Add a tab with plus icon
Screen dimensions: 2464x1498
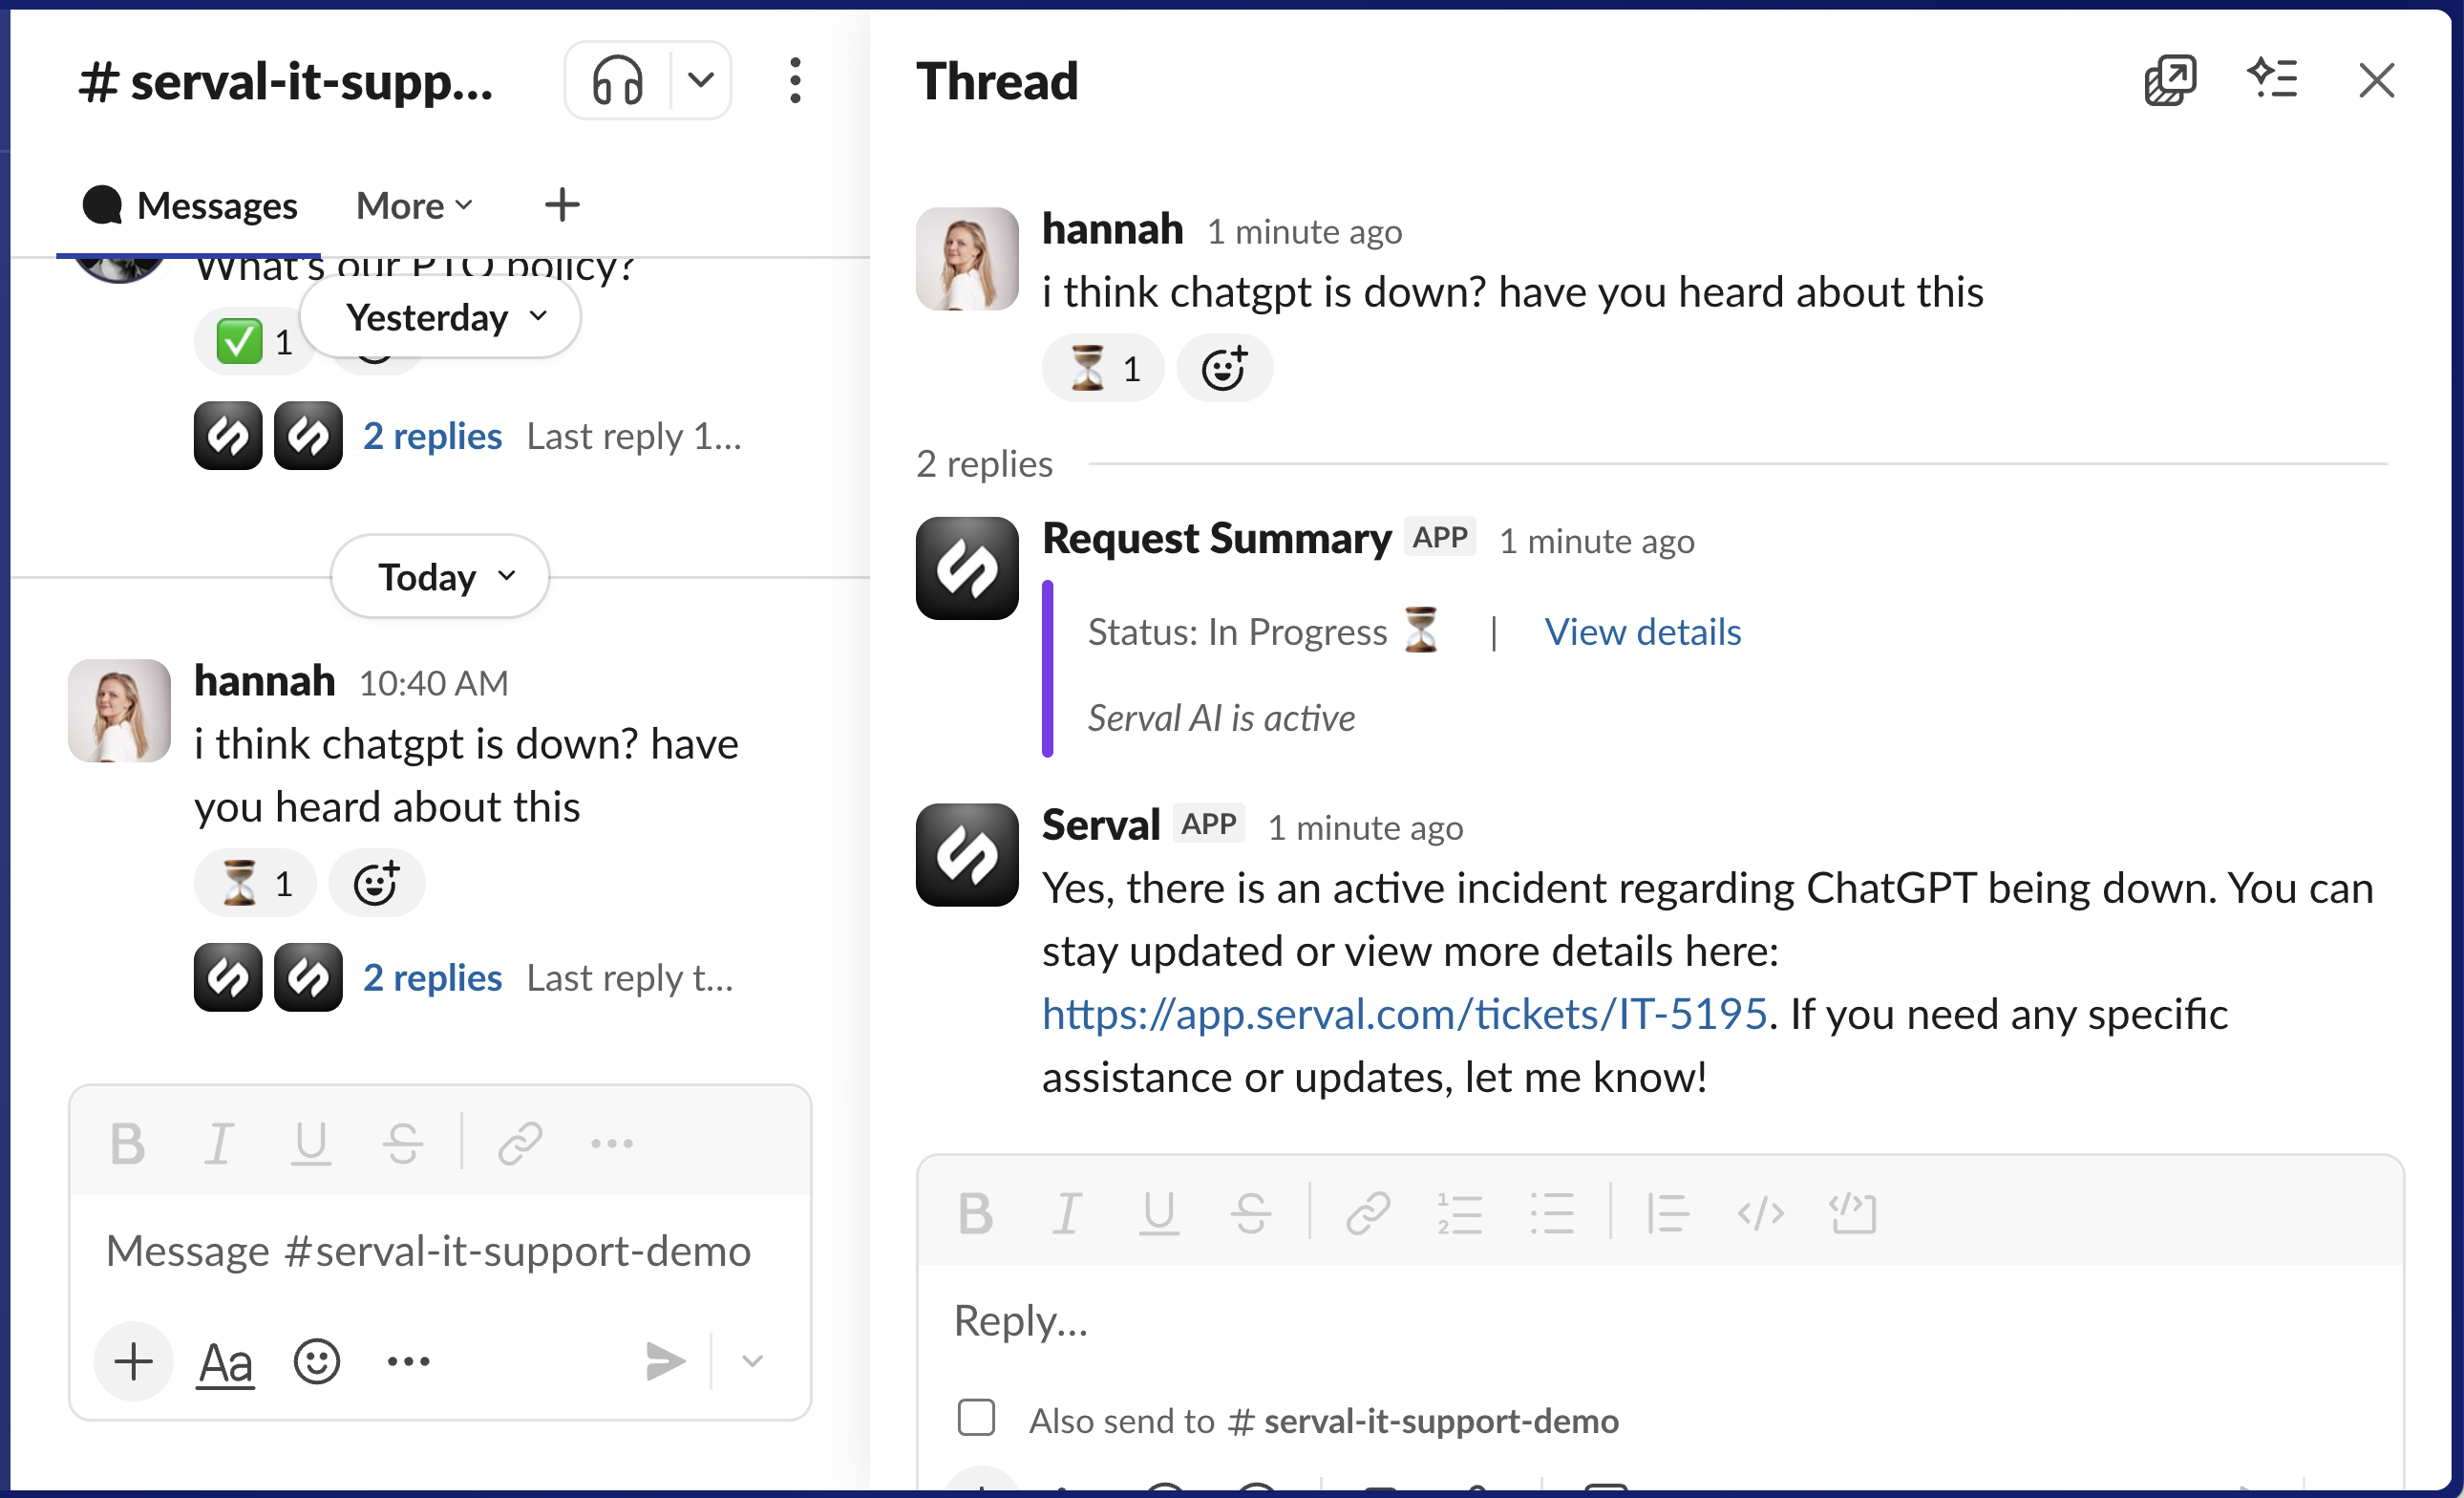pyautogui.click(x=562, y=206)
